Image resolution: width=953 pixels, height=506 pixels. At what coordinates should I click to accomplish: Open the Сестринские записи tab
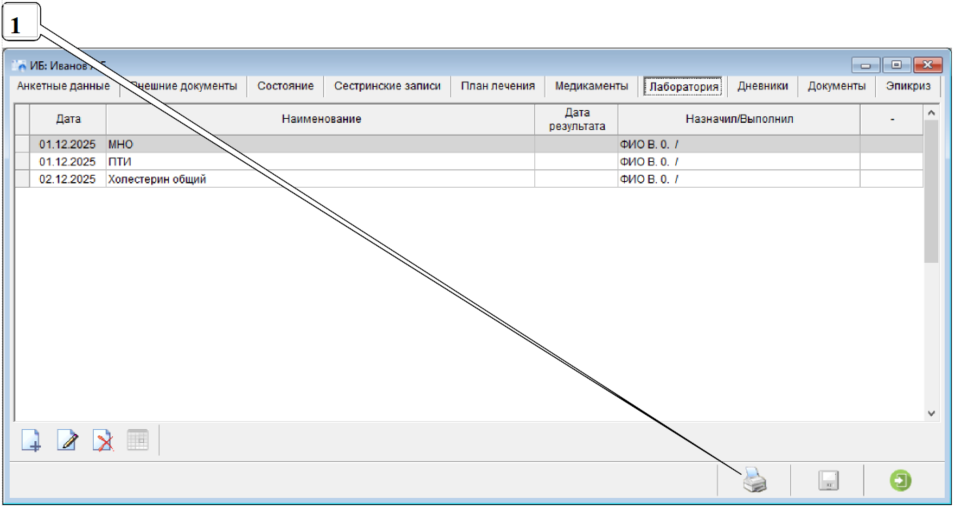click(x=387, y=87)
